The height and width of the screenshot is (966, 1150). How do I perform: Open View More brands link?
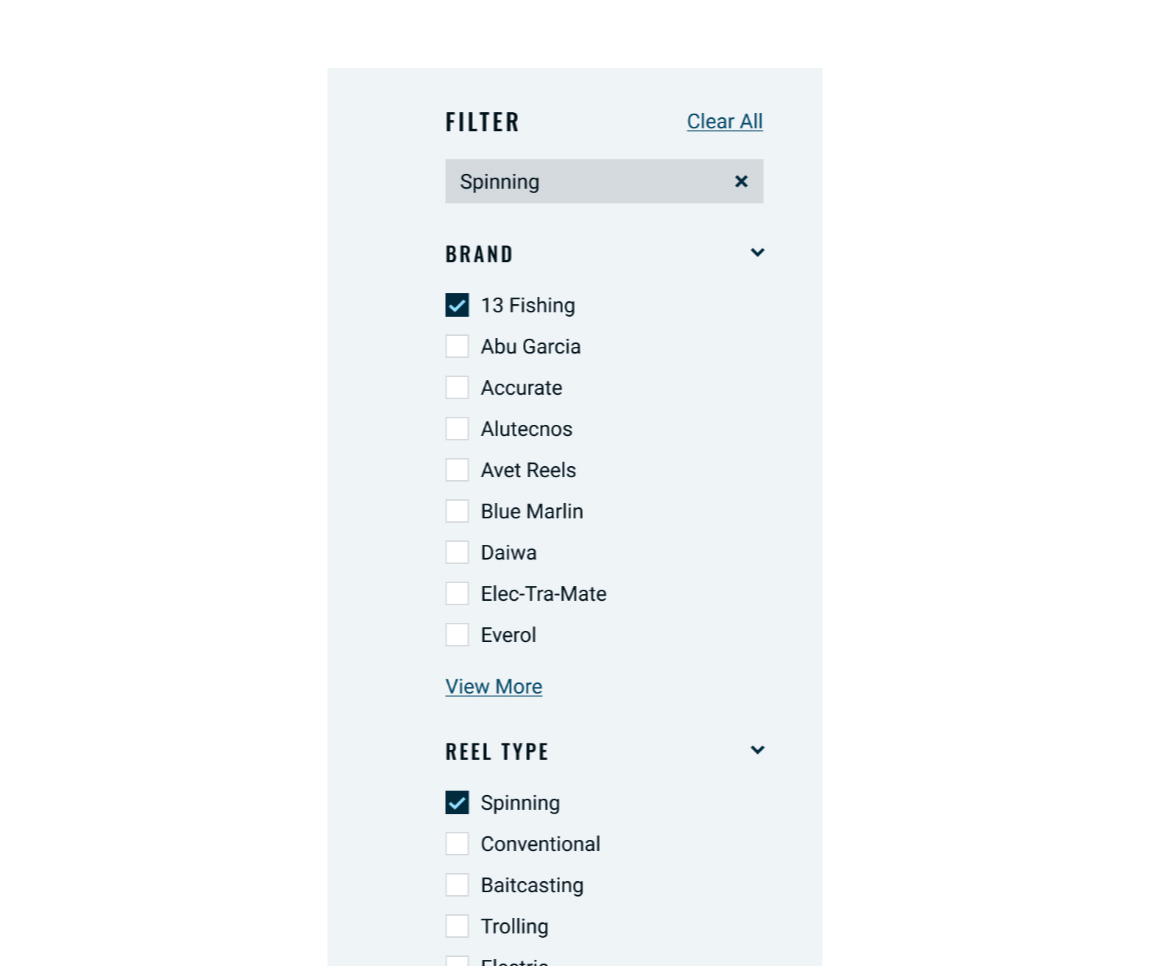[x=494, y=687]
